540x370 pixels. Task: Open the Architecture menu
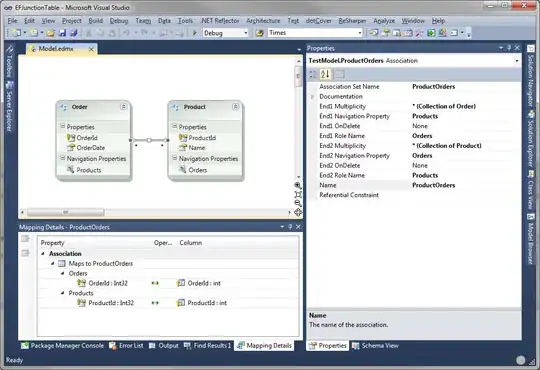point(263,21)
